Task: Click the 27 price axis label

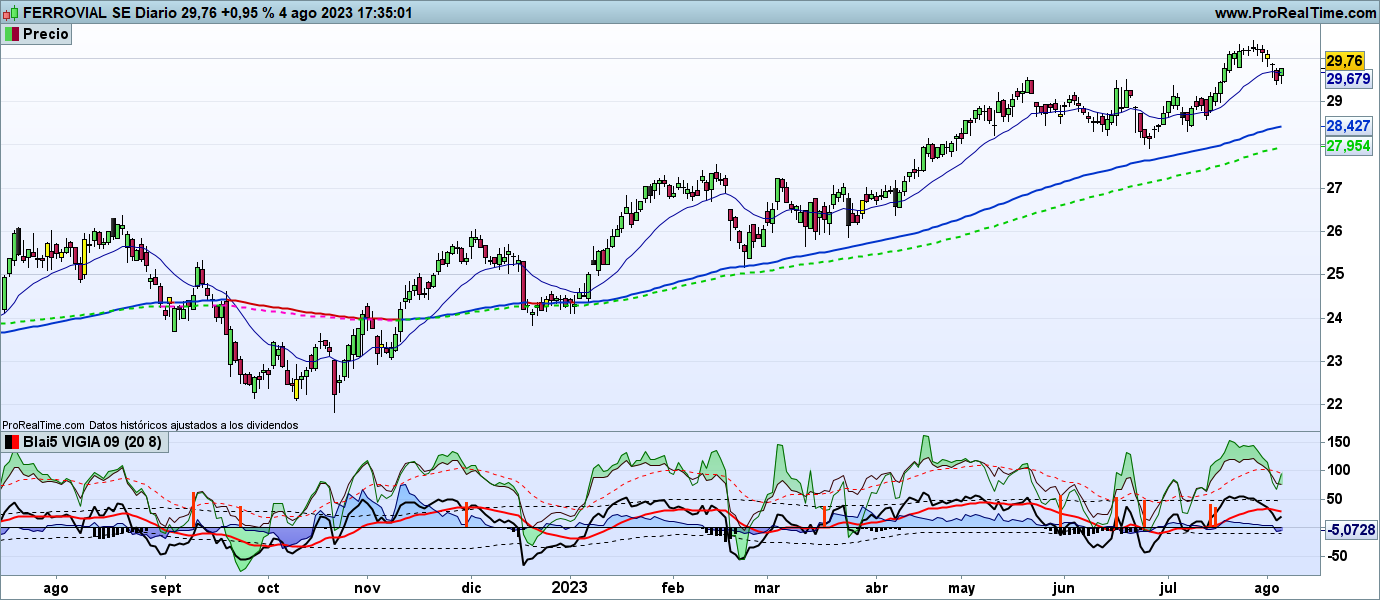Action: point(1334,188)
